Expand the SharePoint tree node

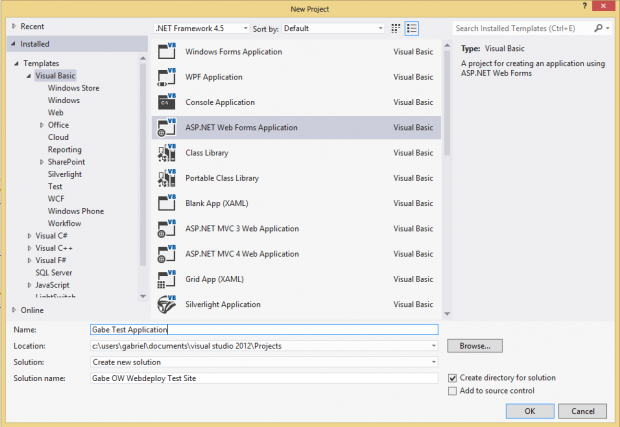click(42, 162)
